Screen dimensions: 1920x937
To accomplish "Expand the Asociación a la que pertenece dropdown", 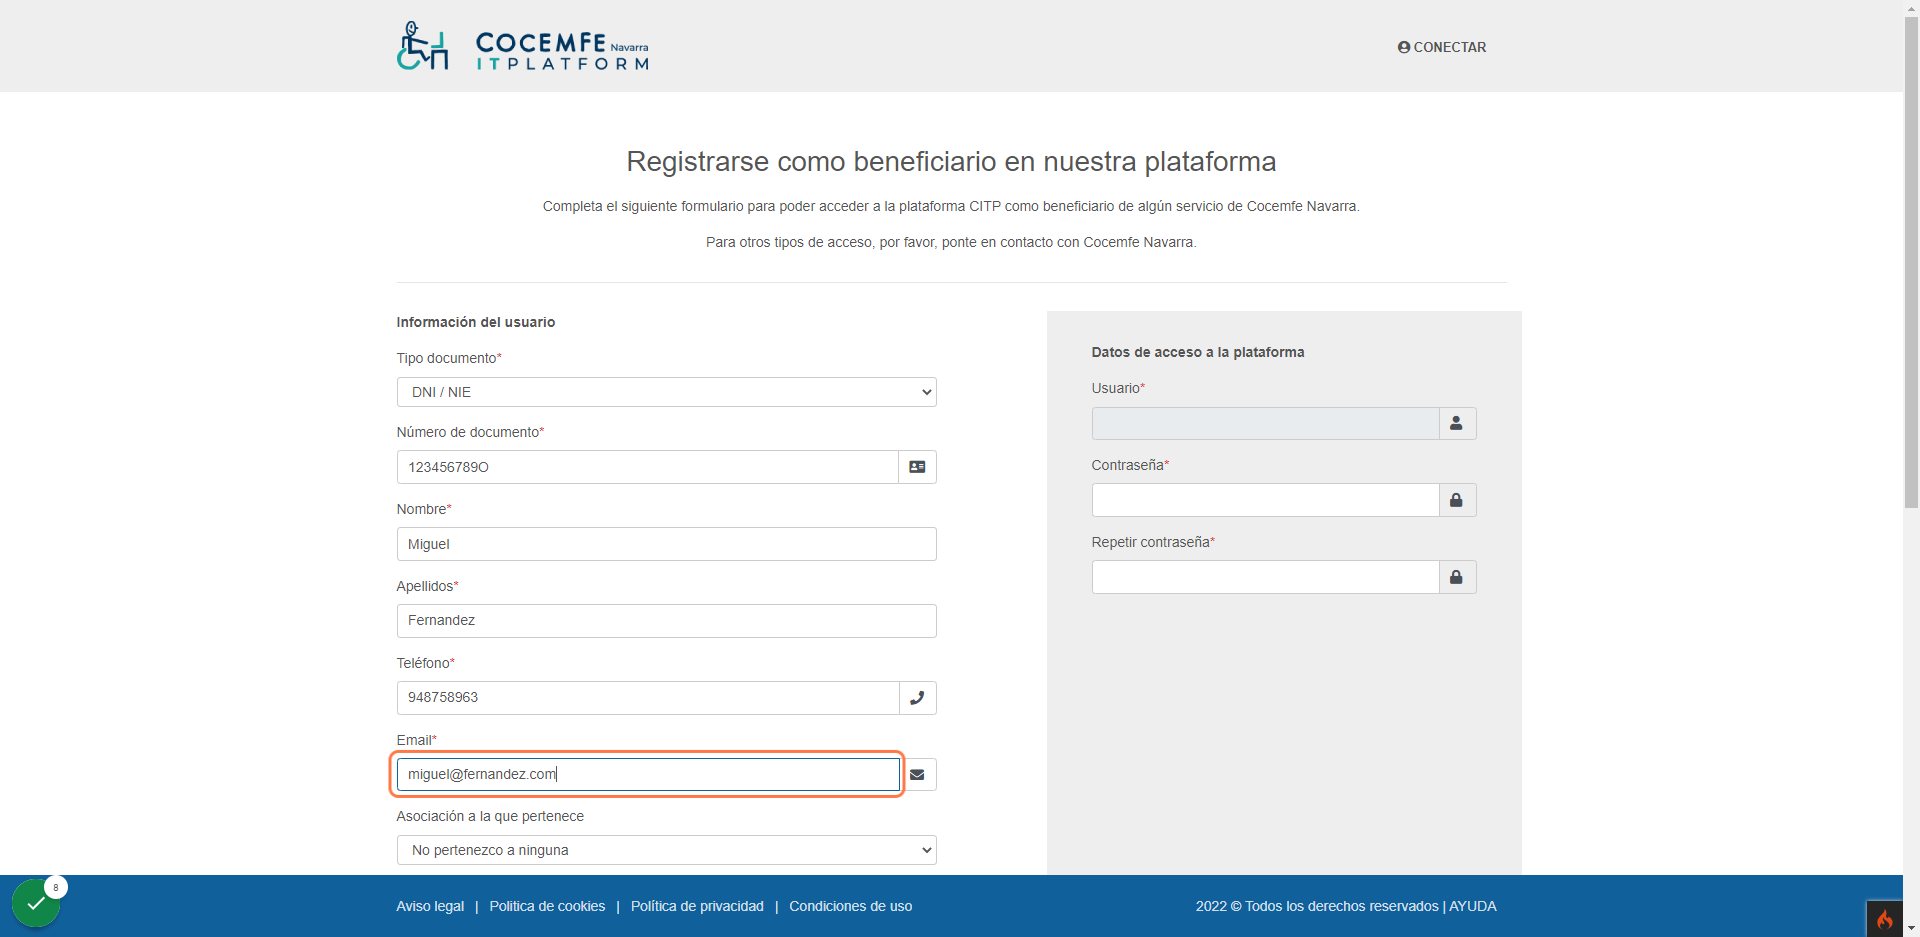I will pyautogui.click(x=667, y=850).
